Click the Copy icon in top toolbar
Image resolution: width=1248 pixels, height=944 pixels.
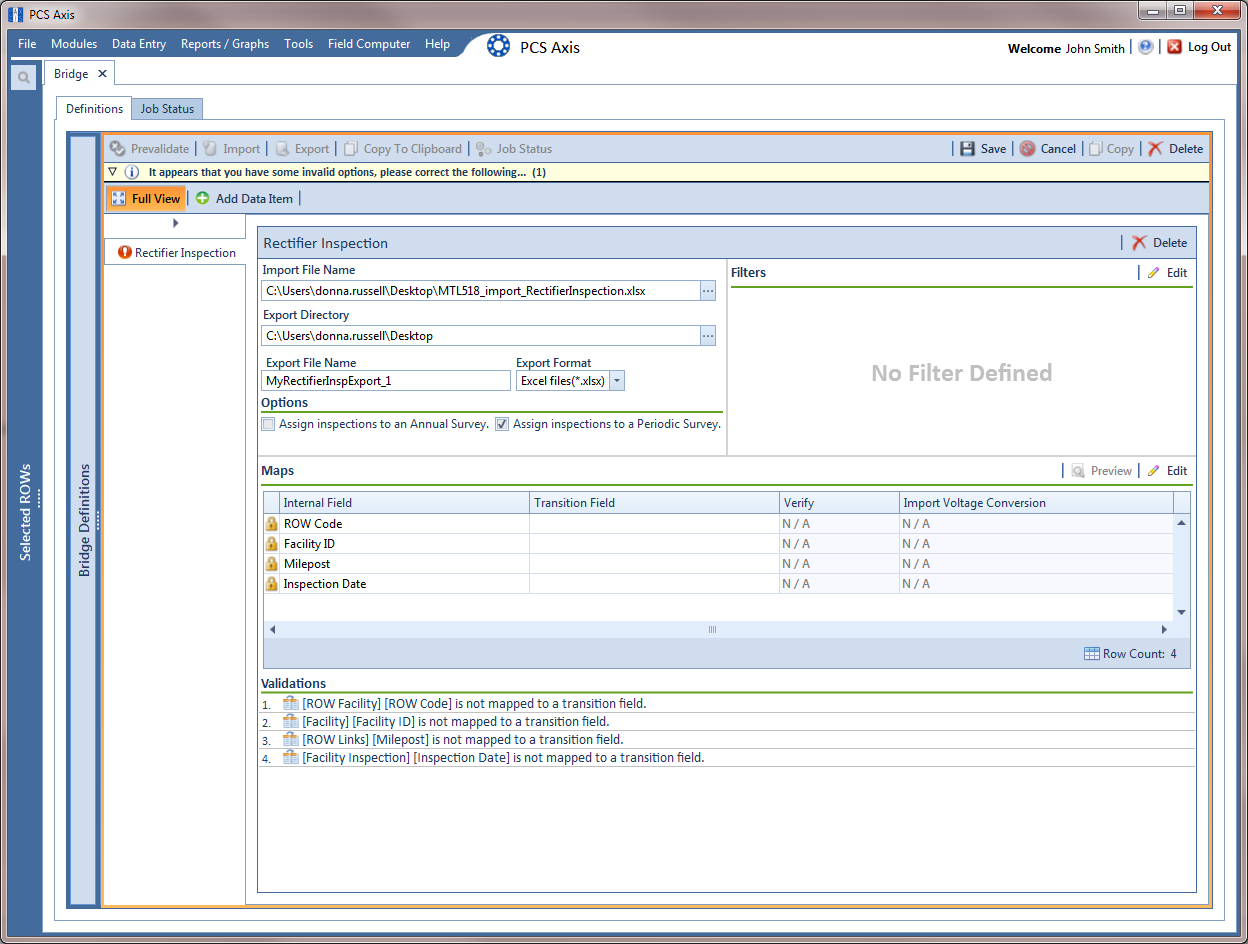click(x=1095, y=149)
